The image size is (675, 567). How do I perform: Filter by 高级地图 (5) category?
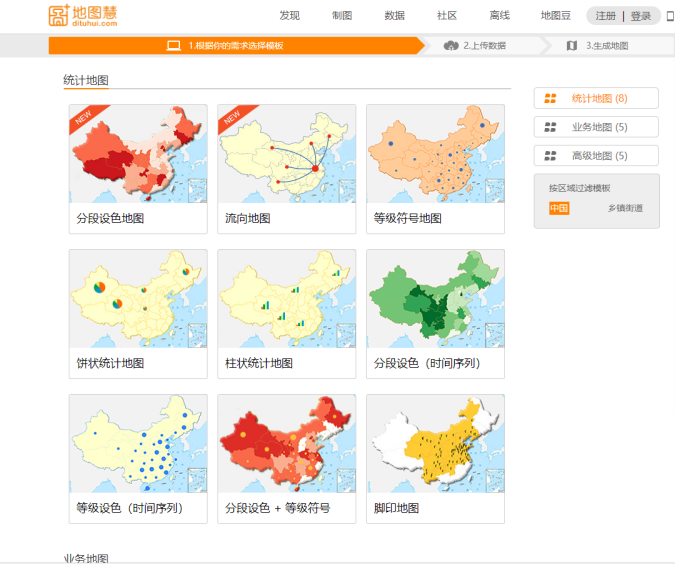pyautogui.click(x=596, y=155)
